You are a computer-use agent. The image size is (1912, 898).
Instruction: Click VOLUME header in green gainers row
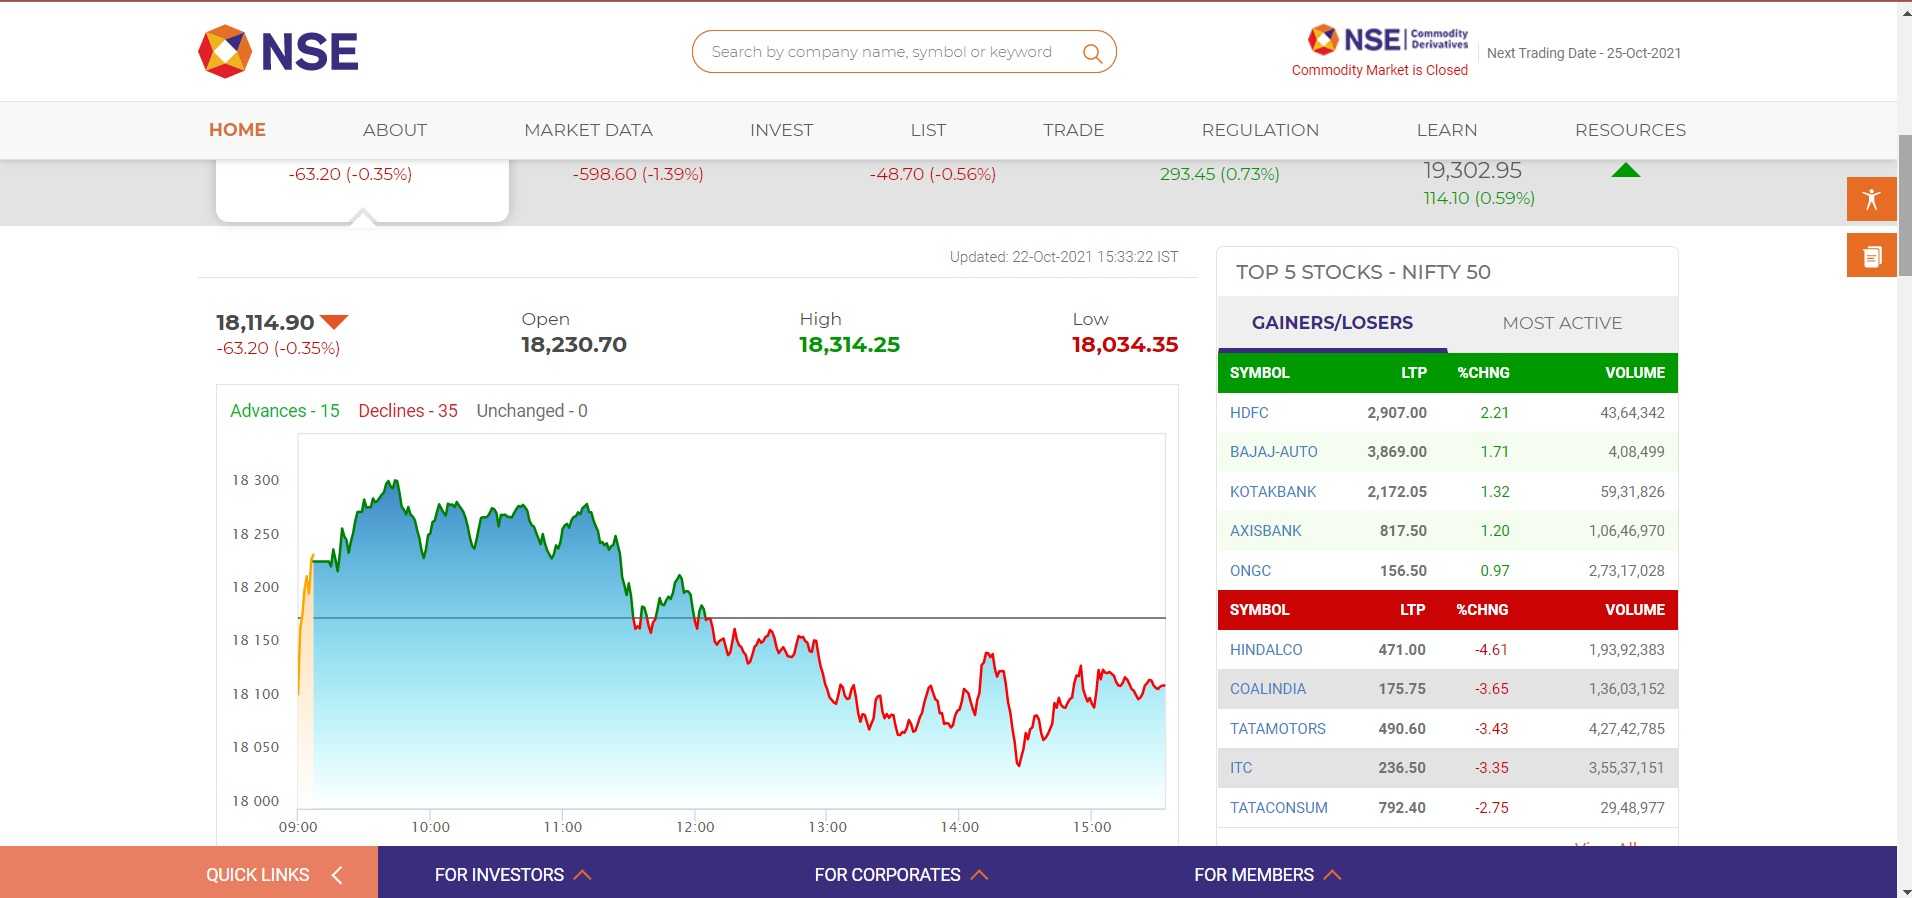pyautogui.click(x=1635, y=373)
